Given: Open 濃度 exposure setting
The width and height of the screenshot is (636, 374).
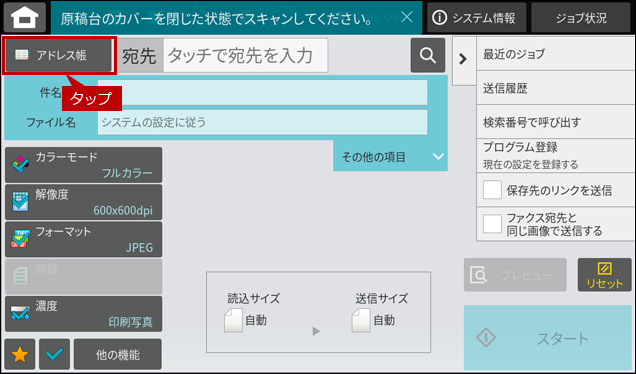Looking at the screenshot, I should pos(84,314).
